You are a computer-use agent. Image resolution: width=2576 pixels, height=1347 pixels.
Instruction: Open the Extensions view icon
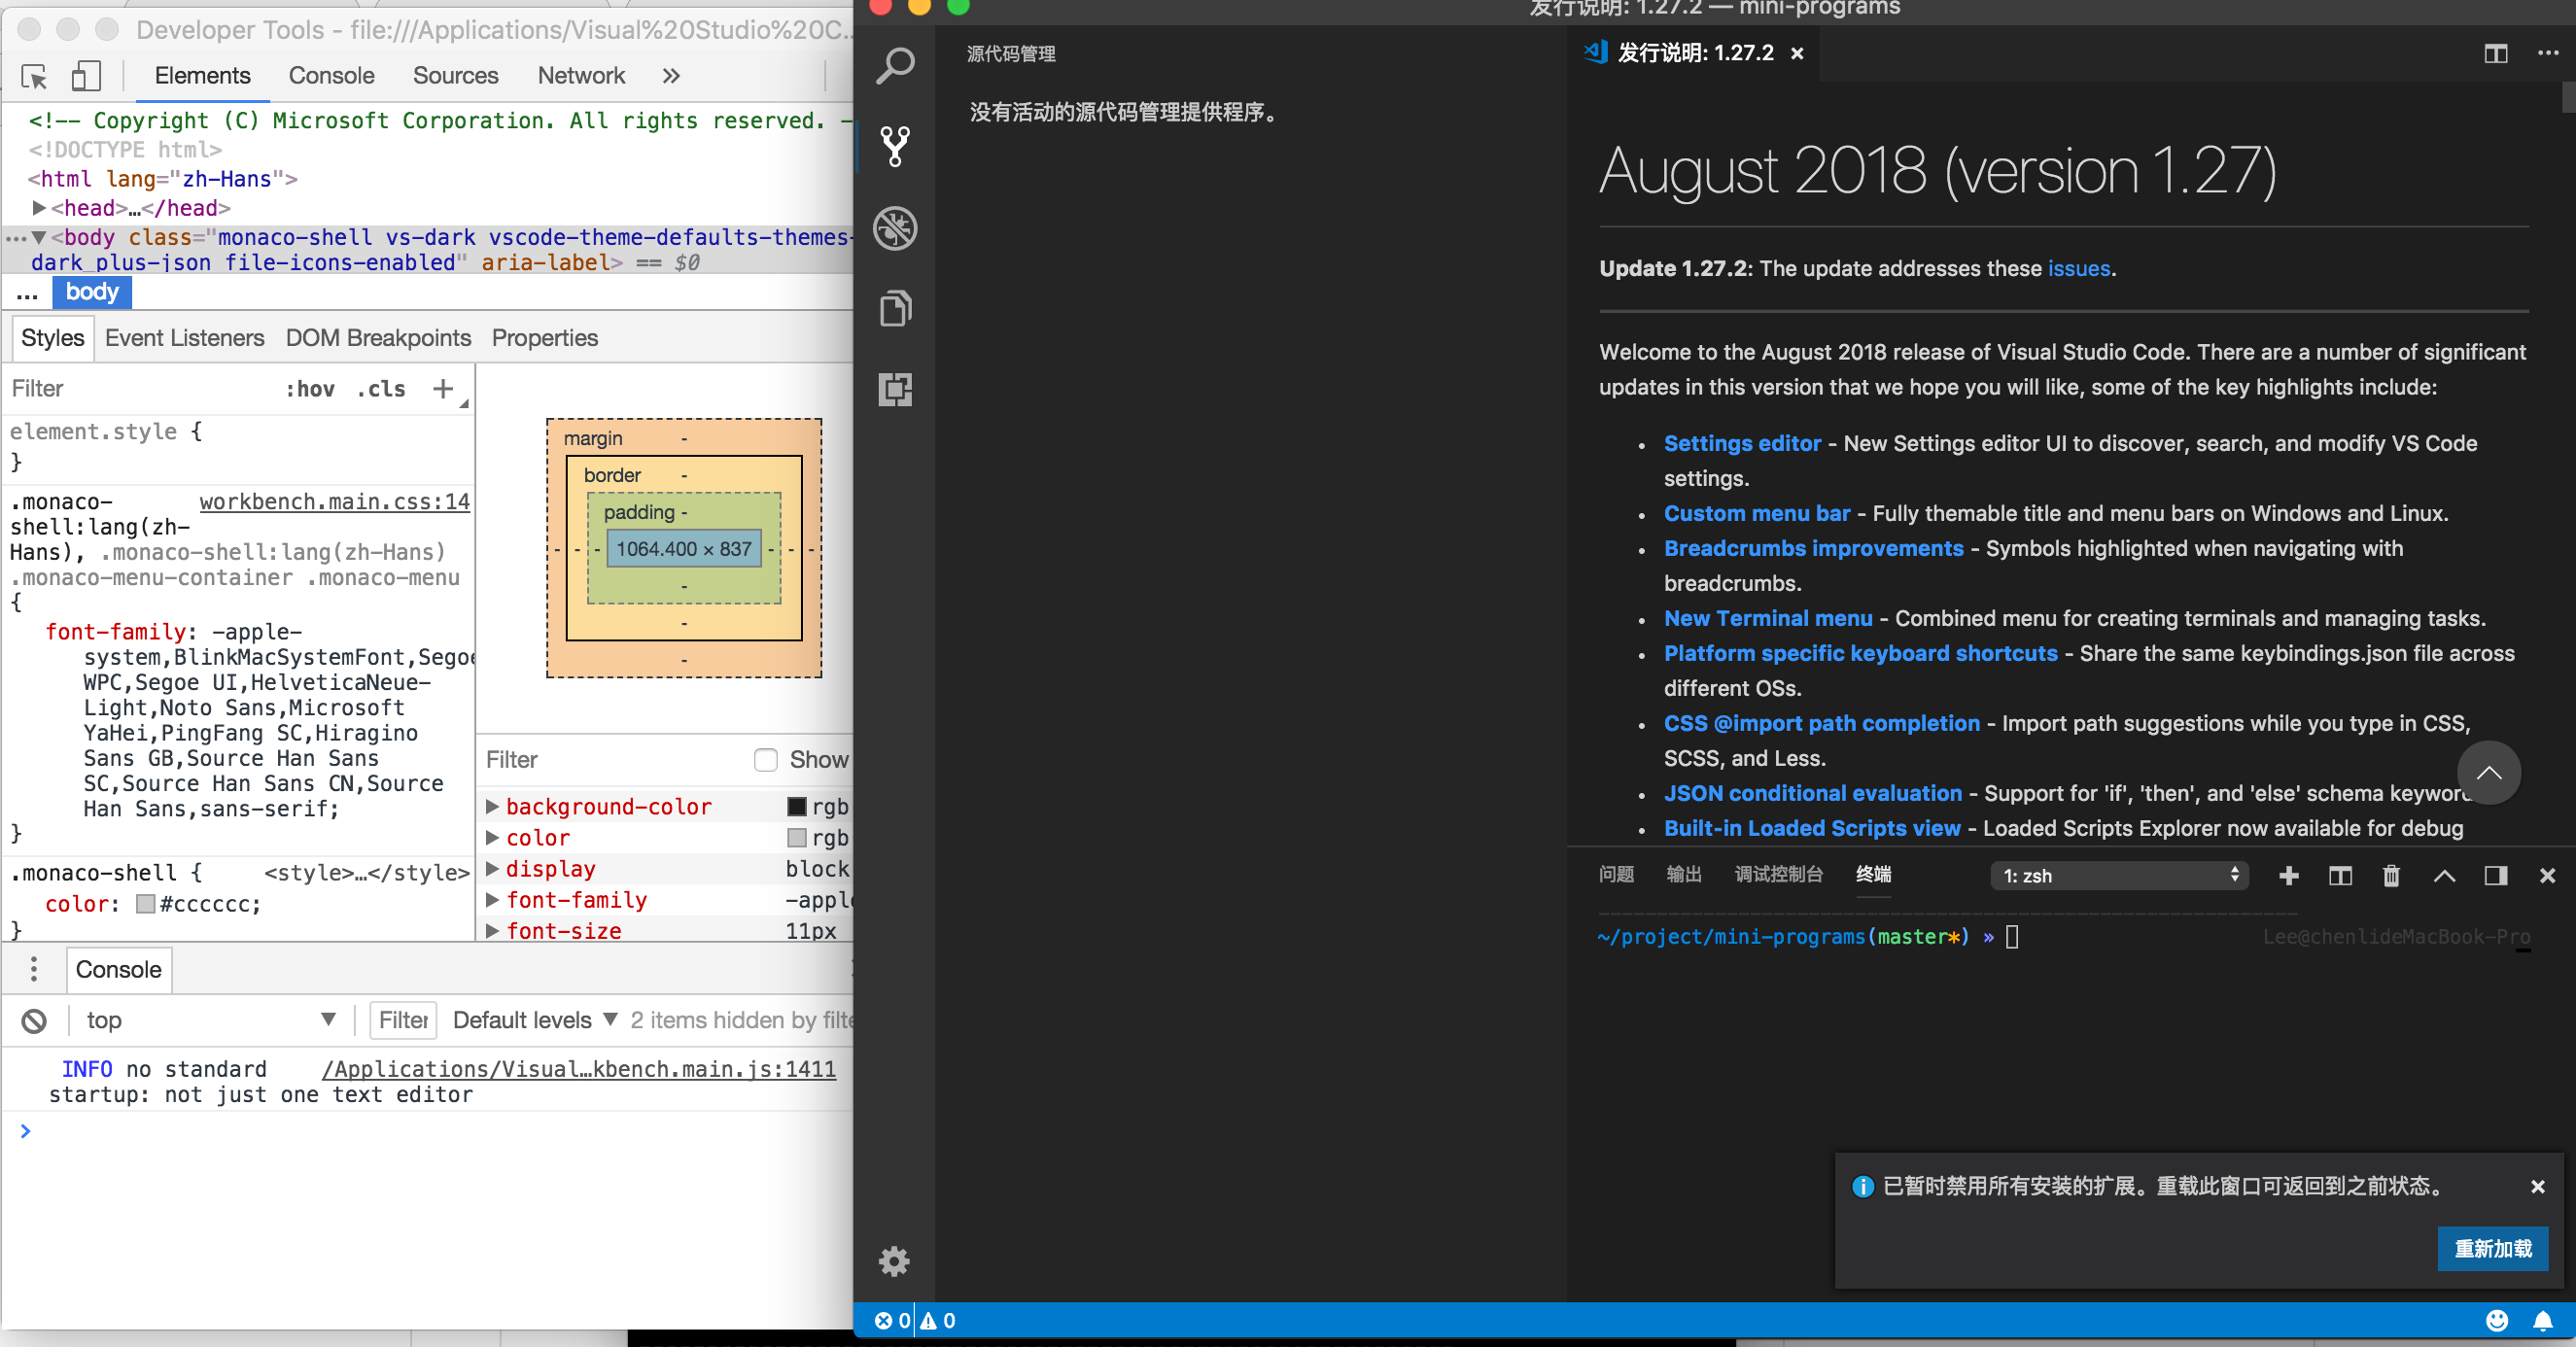coord(894,390)
